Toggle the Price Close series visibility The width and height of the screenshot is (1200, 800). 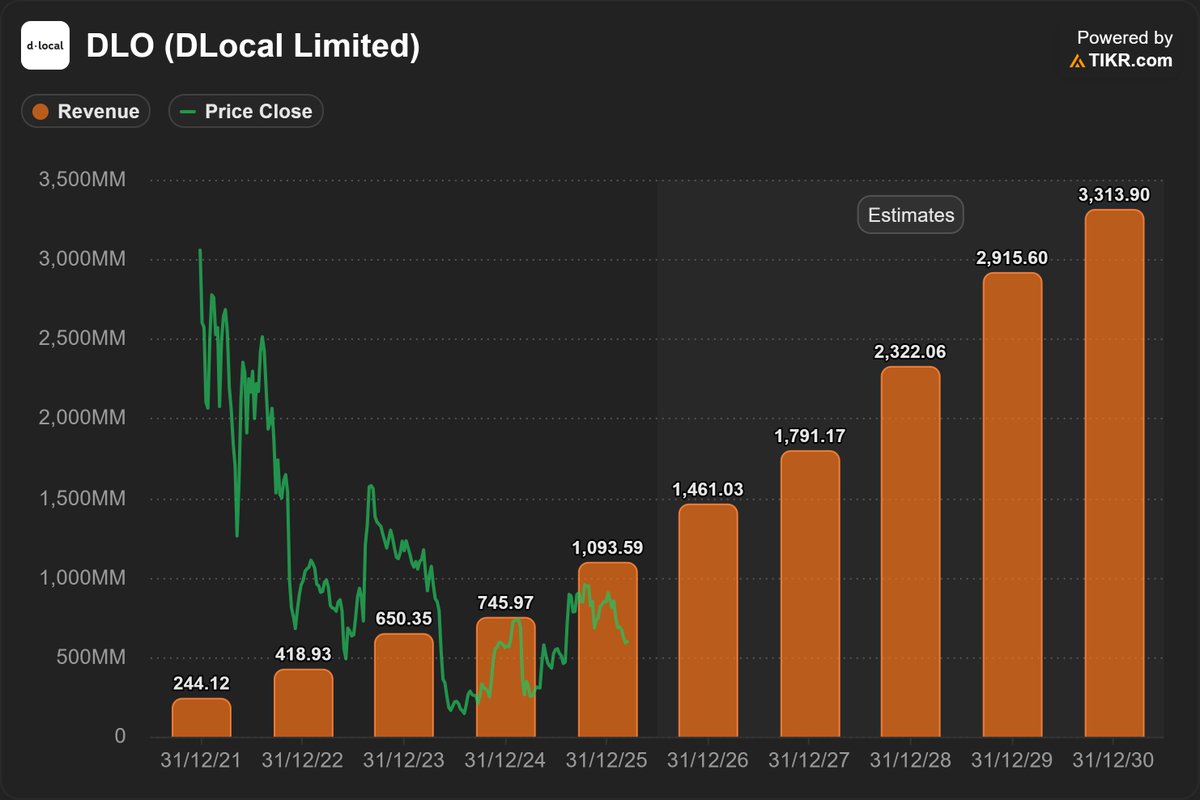[x=245, y=111]
